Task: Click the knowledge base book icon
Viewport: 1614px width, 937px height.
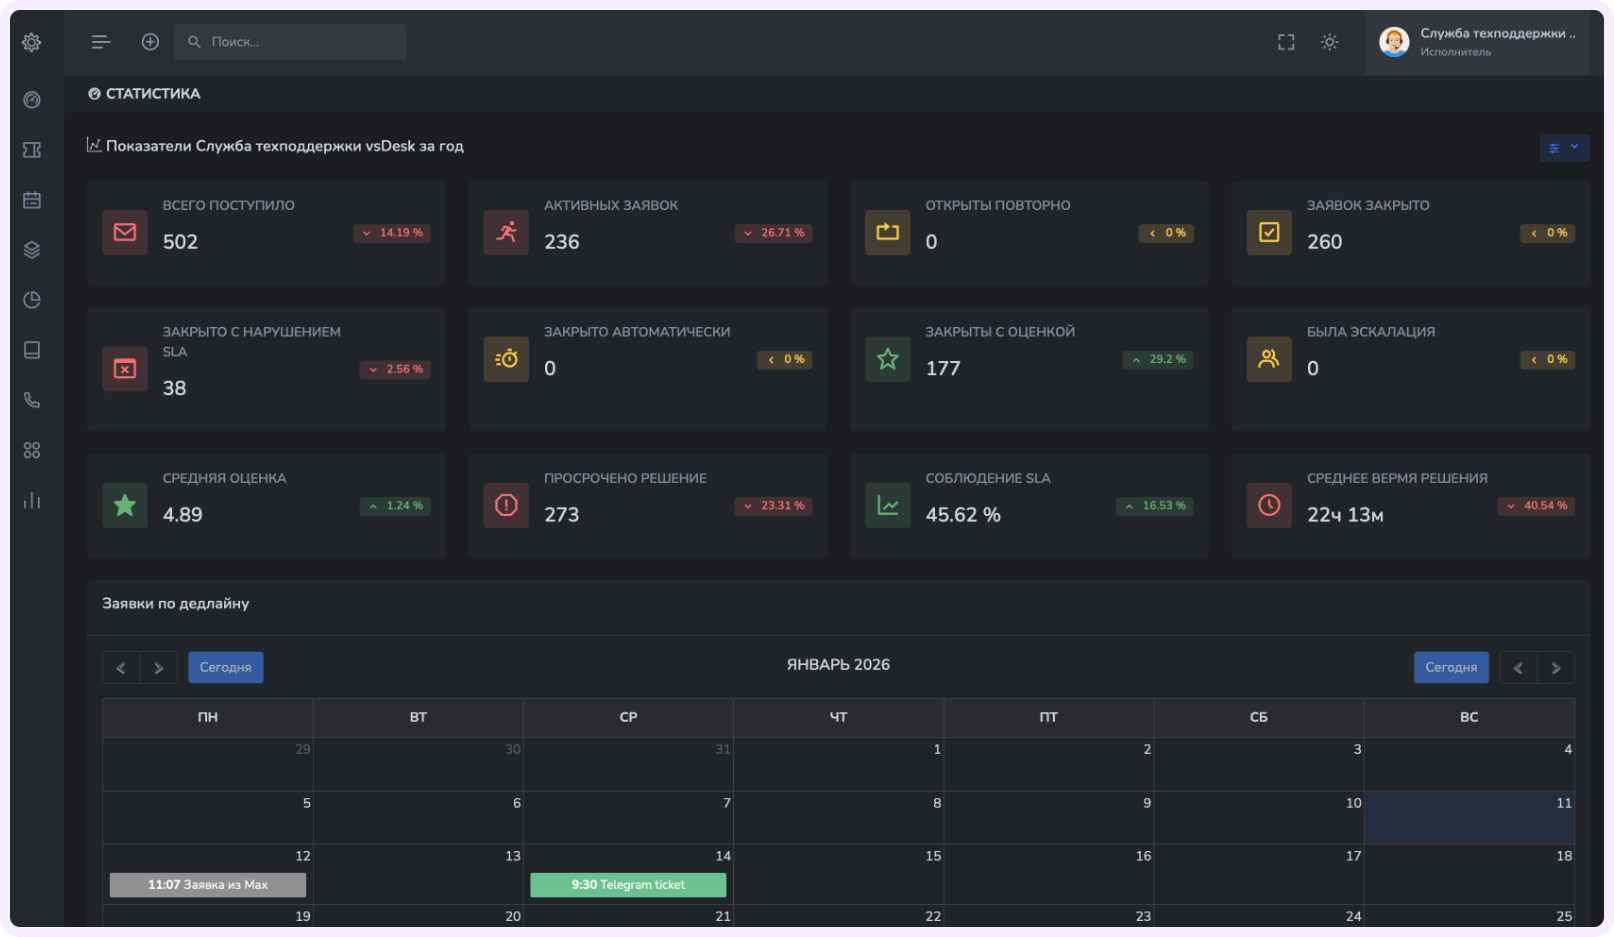Action: coord(32,350)
